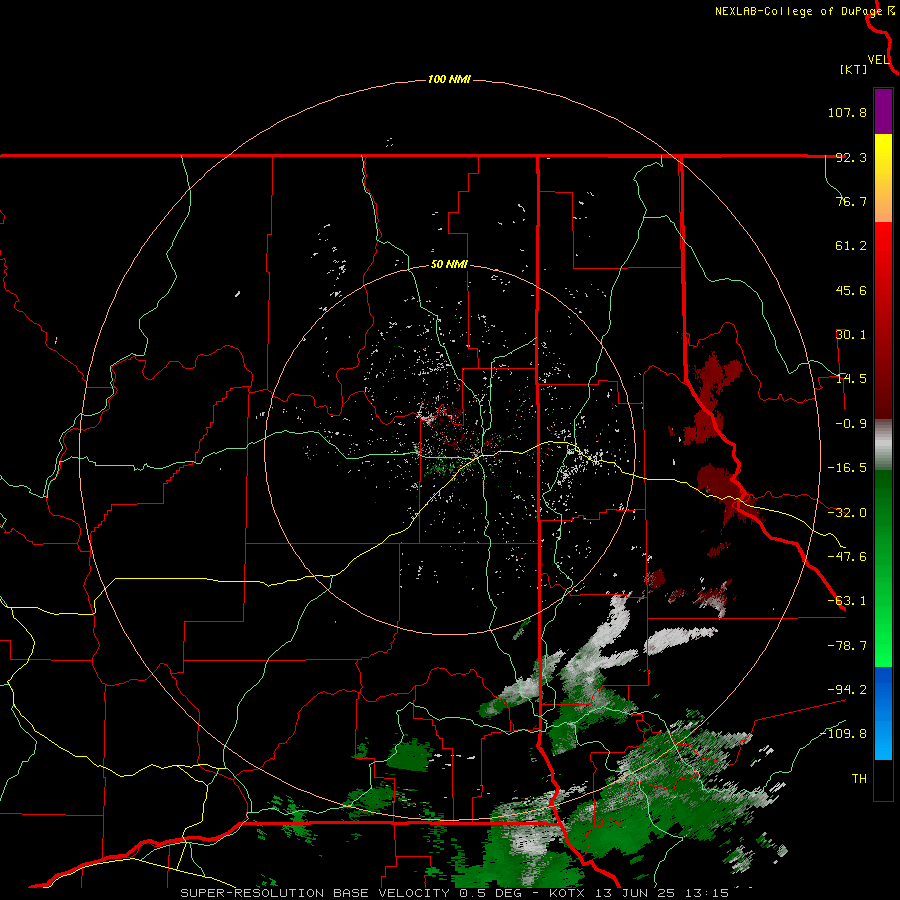The width and height of the screenshot is (900, 900).
Task: Click the -78.7 legend value
Action: point(847,646)
